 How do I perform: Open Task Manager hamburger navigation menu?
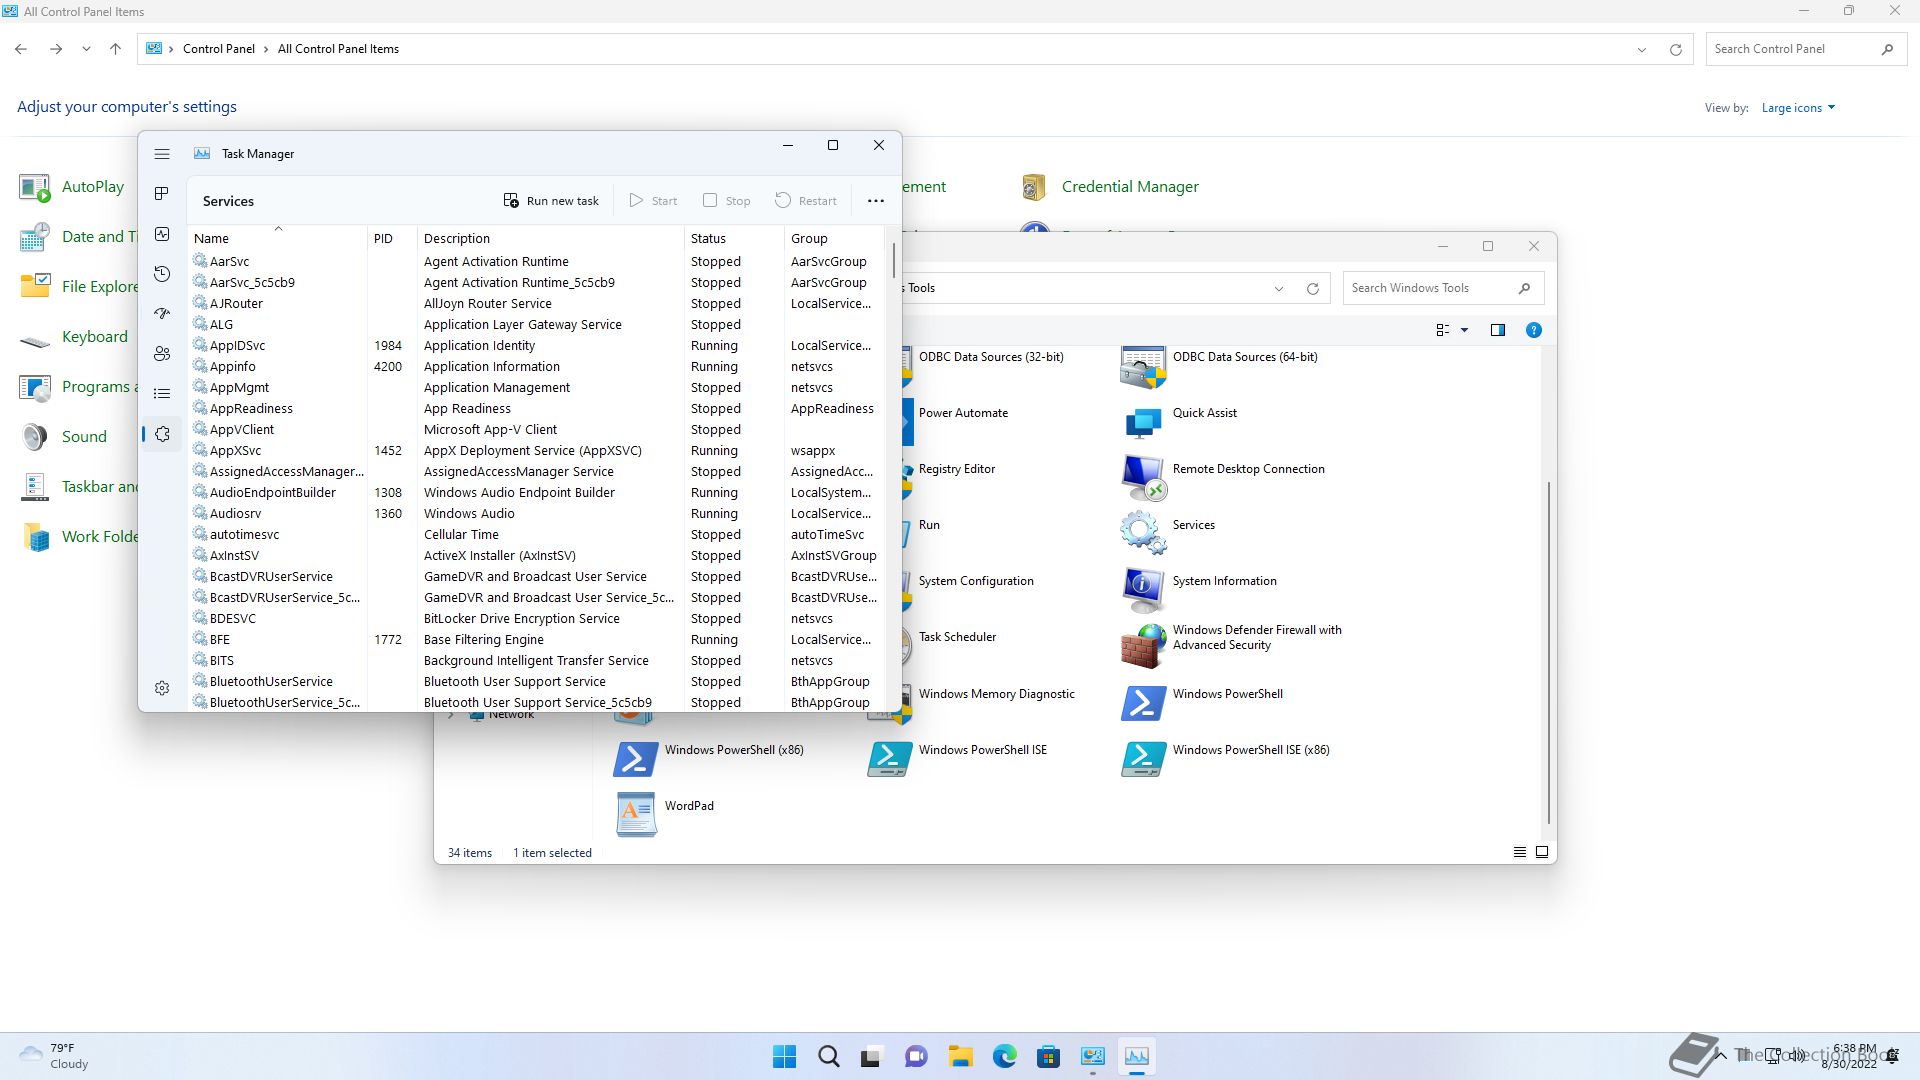coord(162,154)
